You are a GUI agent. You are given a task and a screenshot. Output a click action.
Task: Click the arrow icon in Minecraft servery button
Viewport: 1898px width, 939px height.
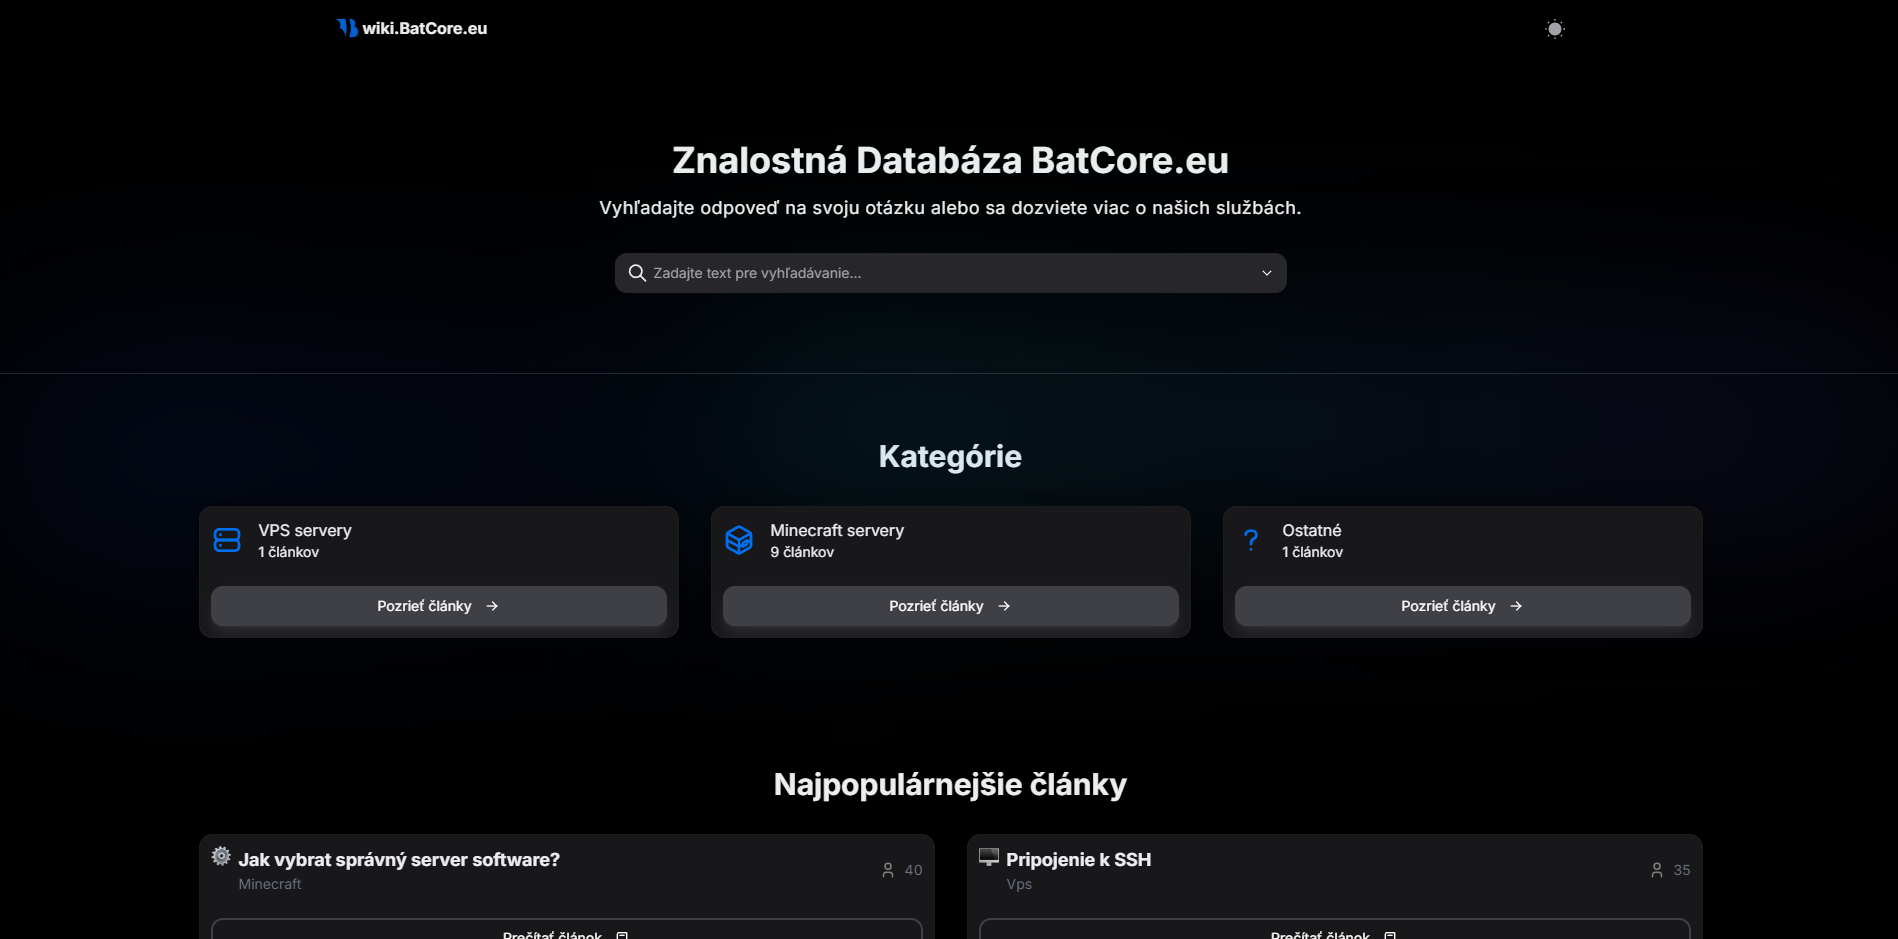click(x=1004, y=606)
